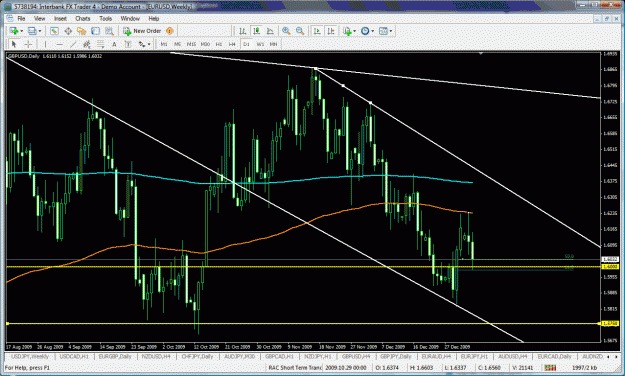This screenshot has width=625, height=376.
Task: Click the New Order button
Action: pos(142,31)
